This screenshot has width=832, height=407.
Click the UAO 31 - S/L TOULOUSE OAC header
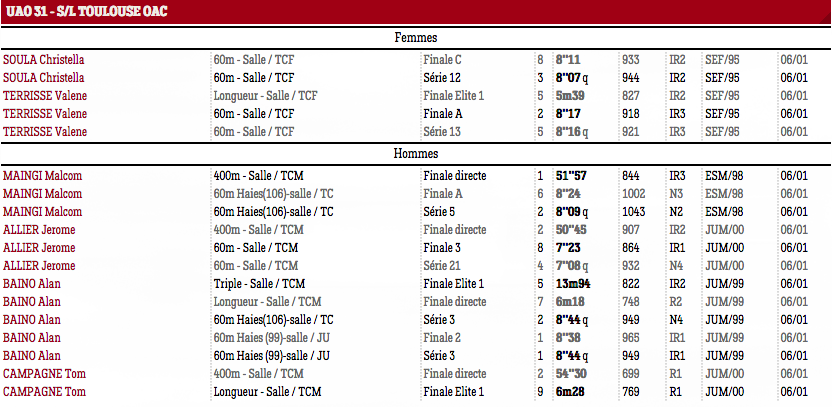click(x=87, y=11)
